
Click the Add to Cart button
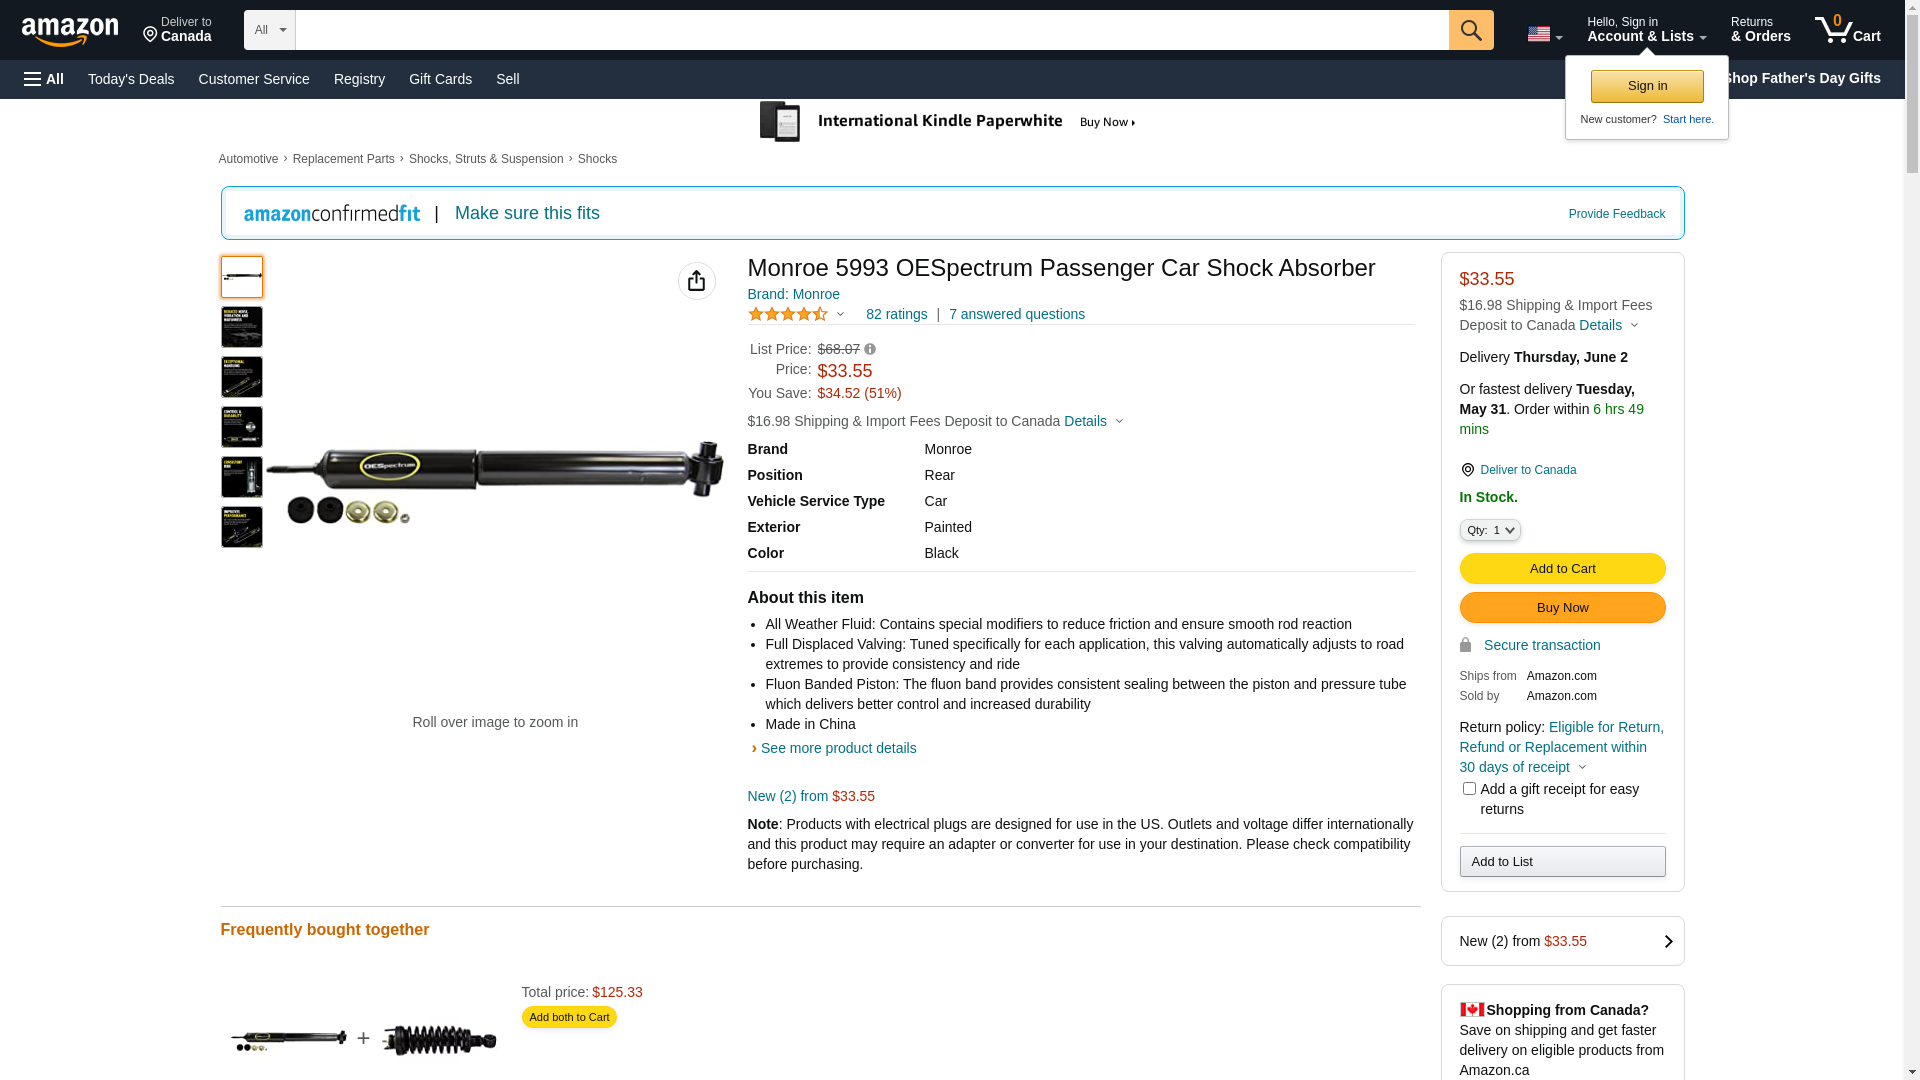[x=1562, y=569]
